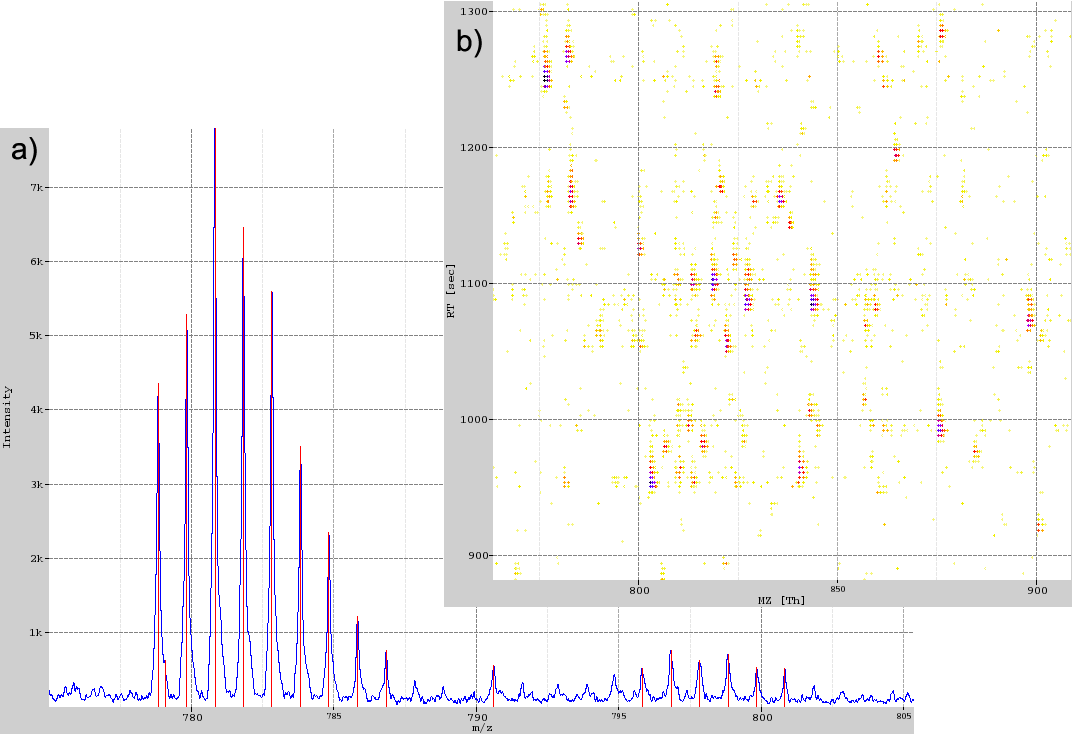Click the "b)" panel label

coord(470,42)
